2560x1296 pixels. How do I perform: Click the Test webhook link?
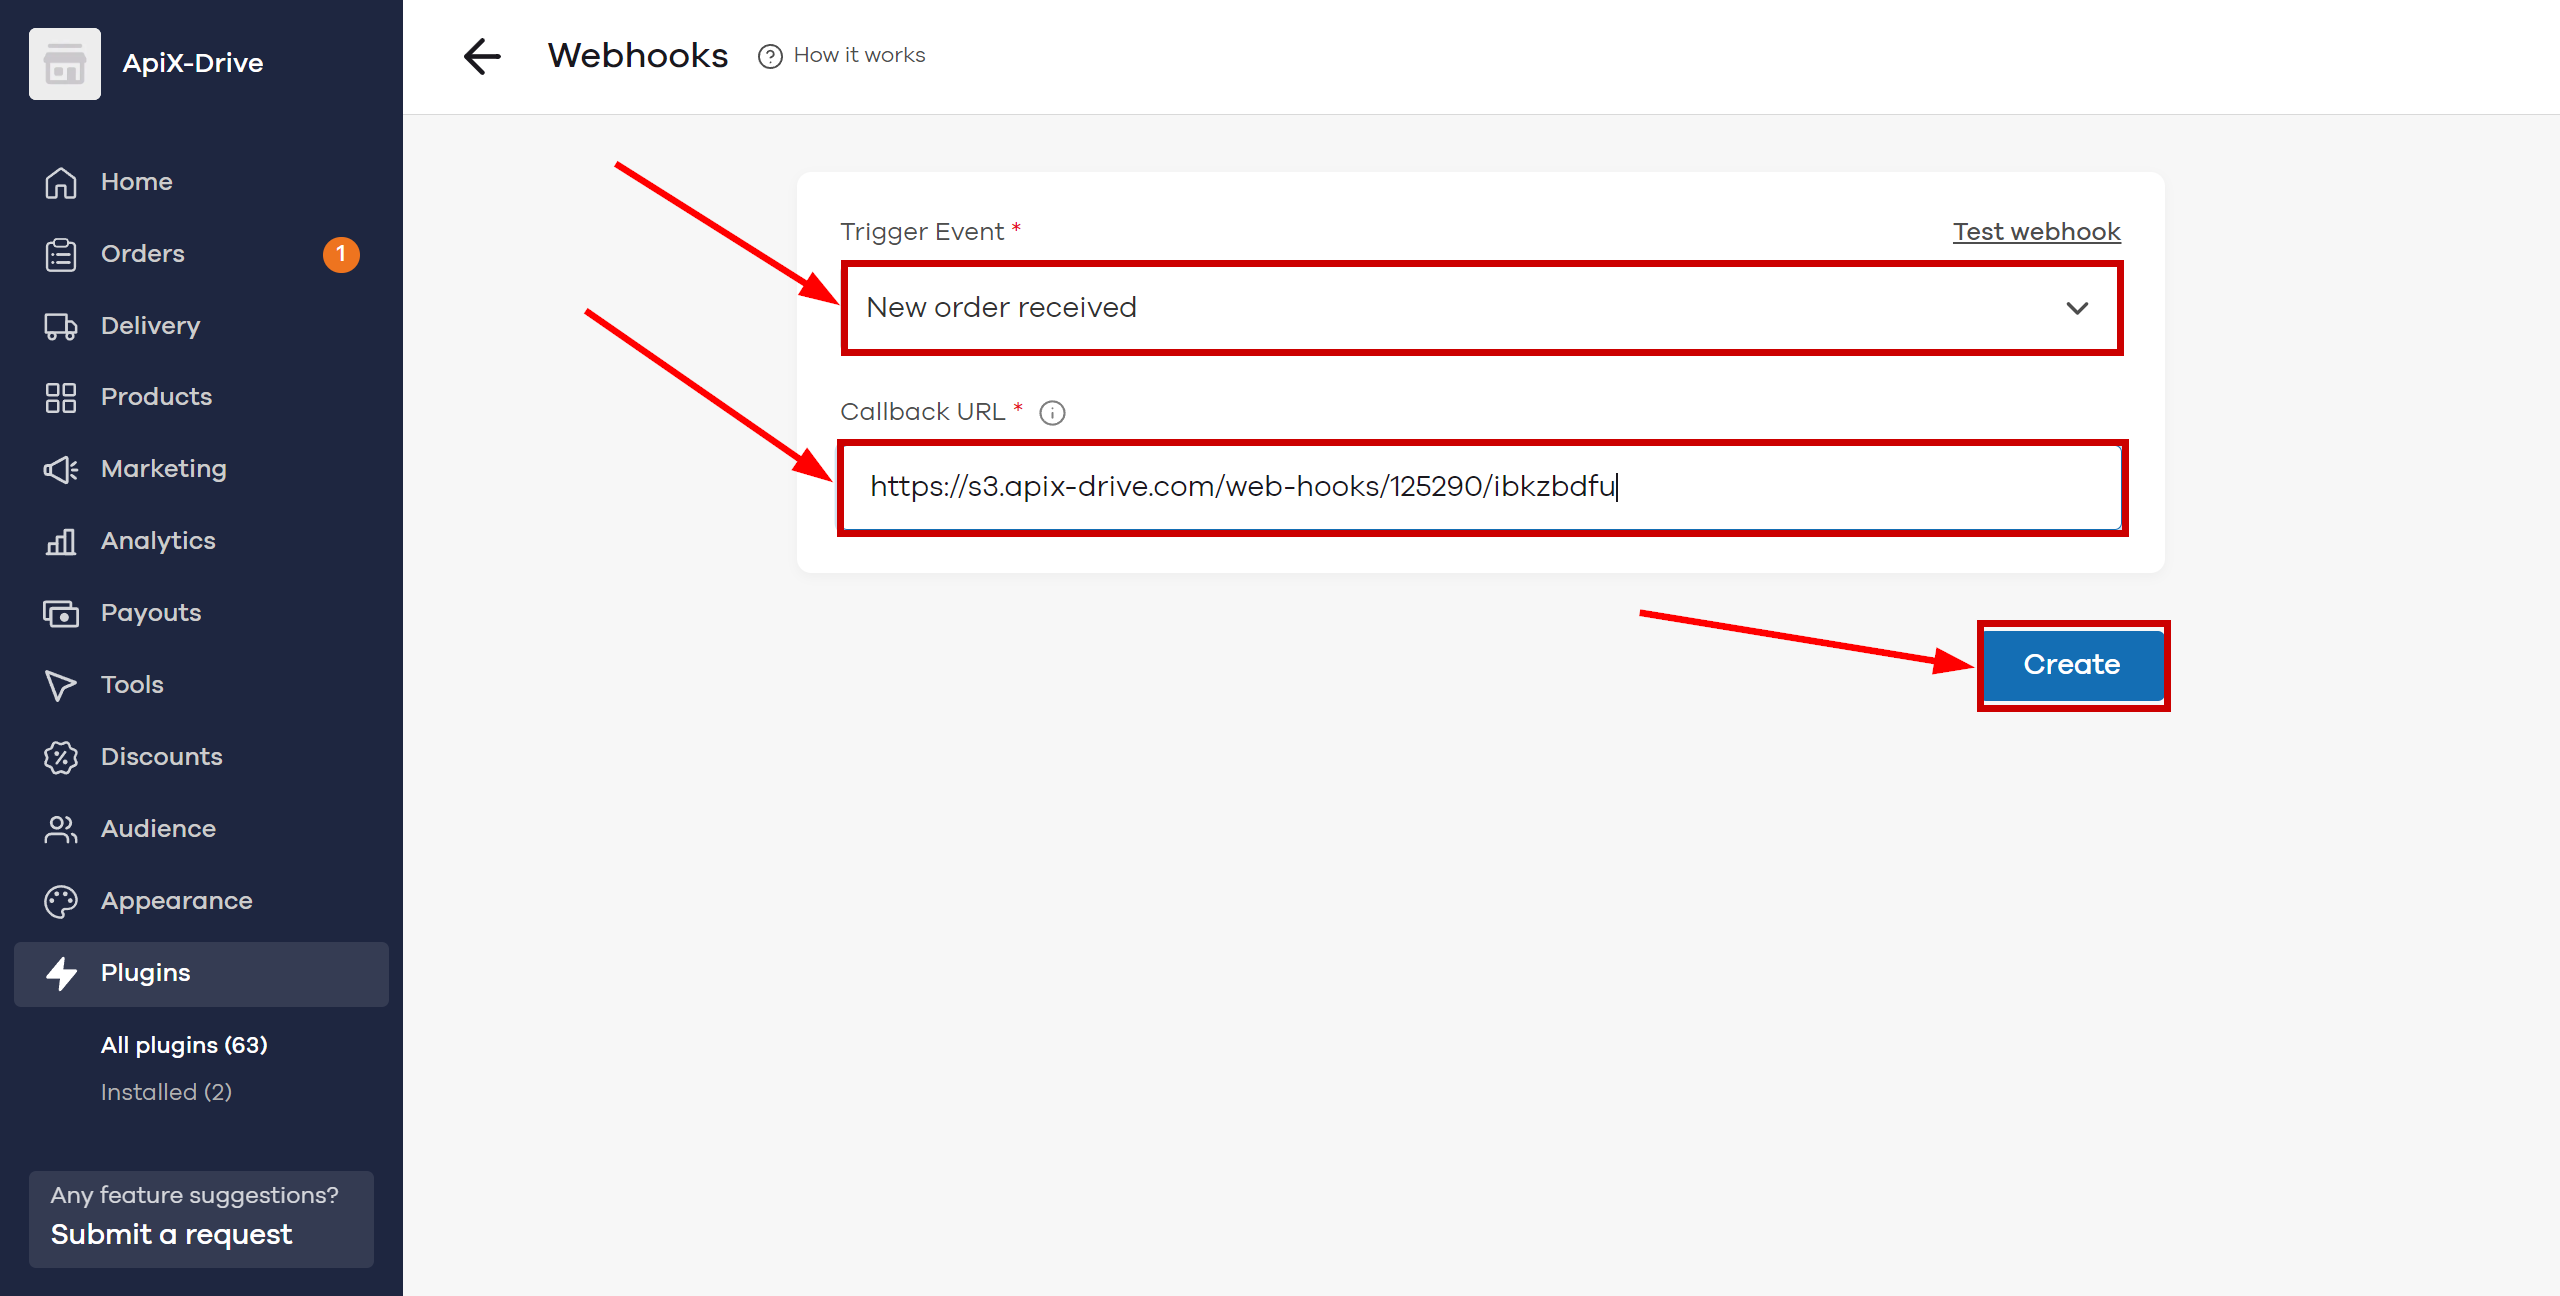point(2037,232)
